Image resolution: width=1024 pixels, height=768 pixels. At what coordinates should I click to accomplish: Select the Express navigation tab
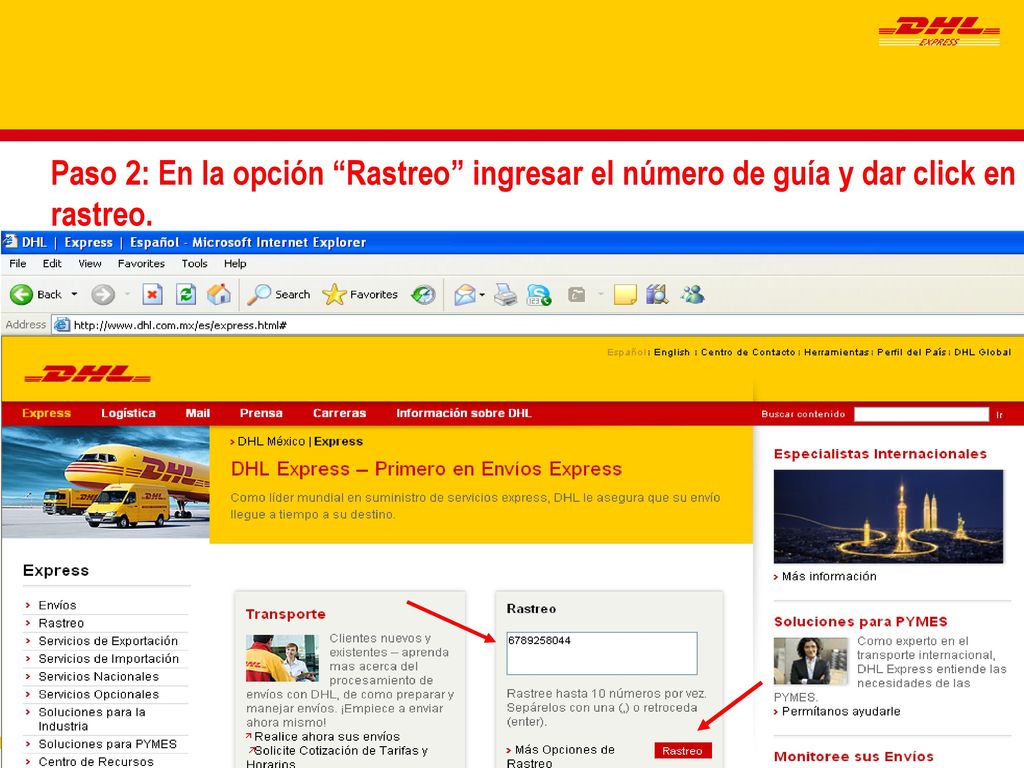46,413
